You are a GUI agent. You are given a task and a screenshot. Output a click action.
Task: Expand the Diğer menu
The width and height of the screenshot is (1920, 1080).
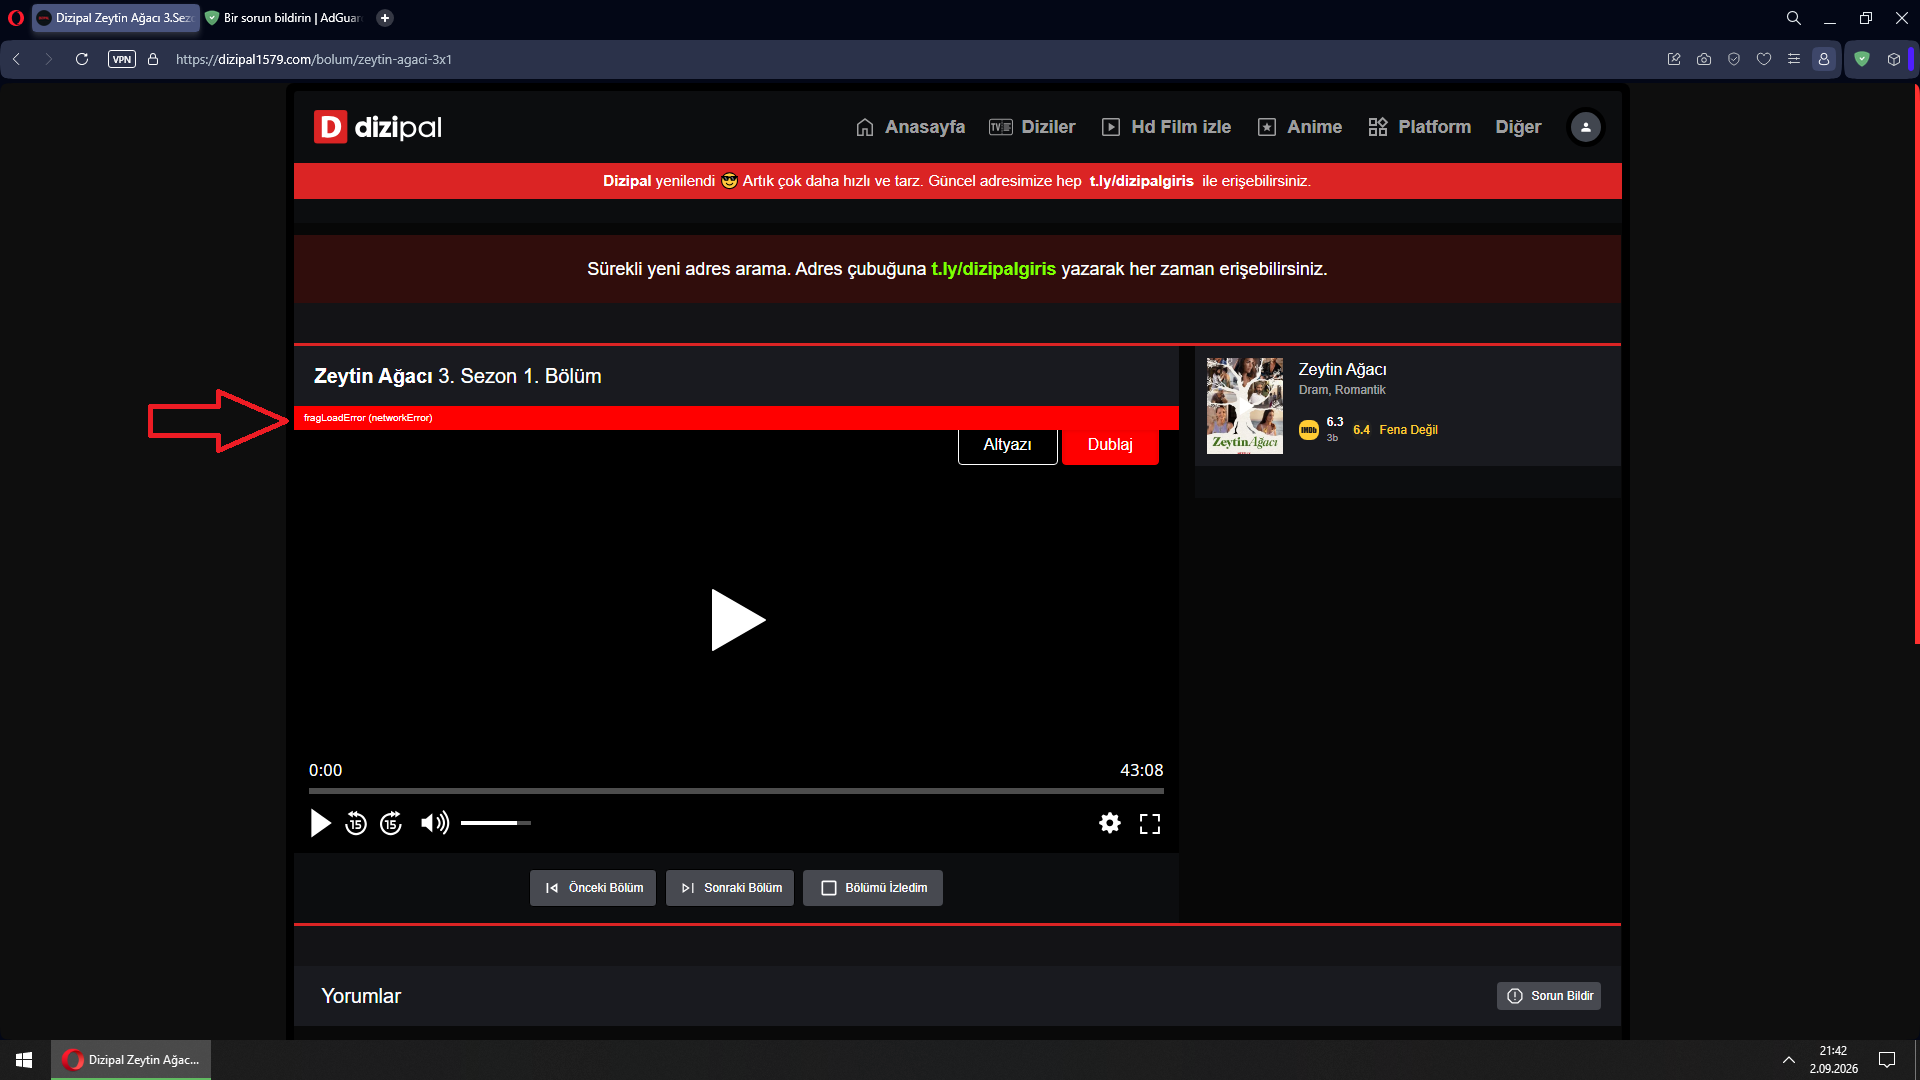(x=1518, y=127)
